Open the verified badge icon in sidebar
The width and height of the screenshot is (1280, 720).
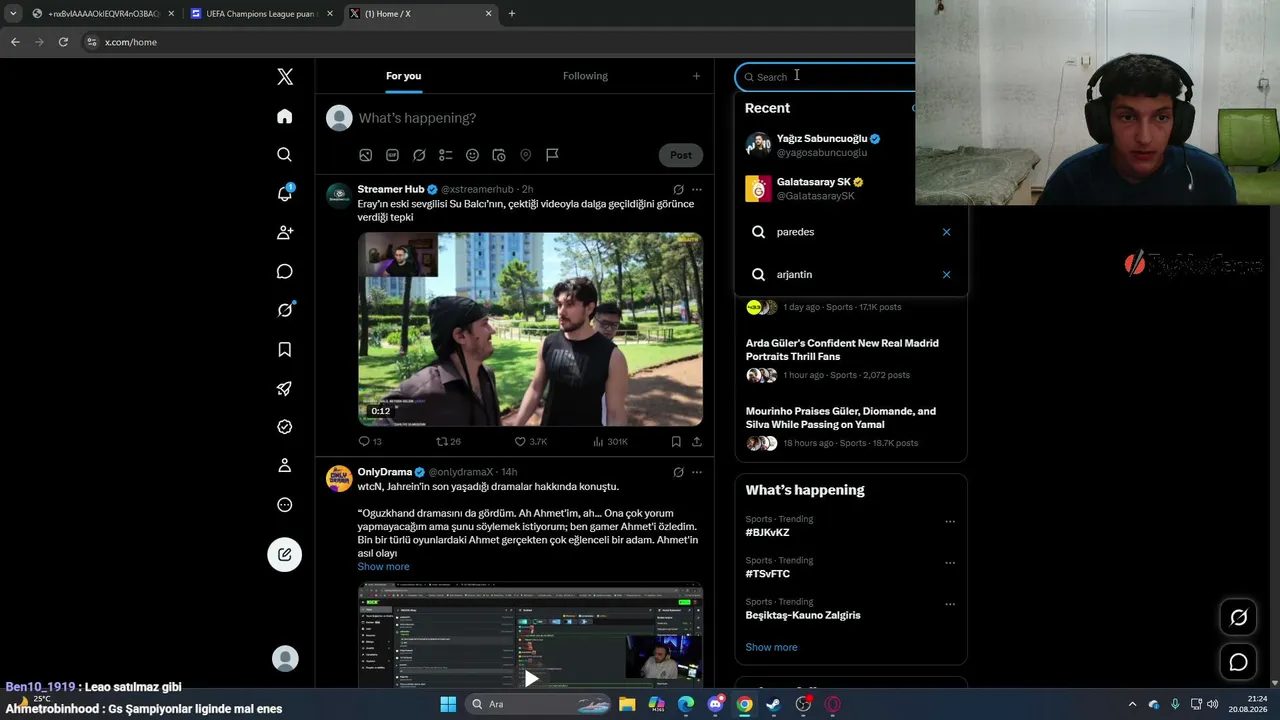tap(285, 427)
